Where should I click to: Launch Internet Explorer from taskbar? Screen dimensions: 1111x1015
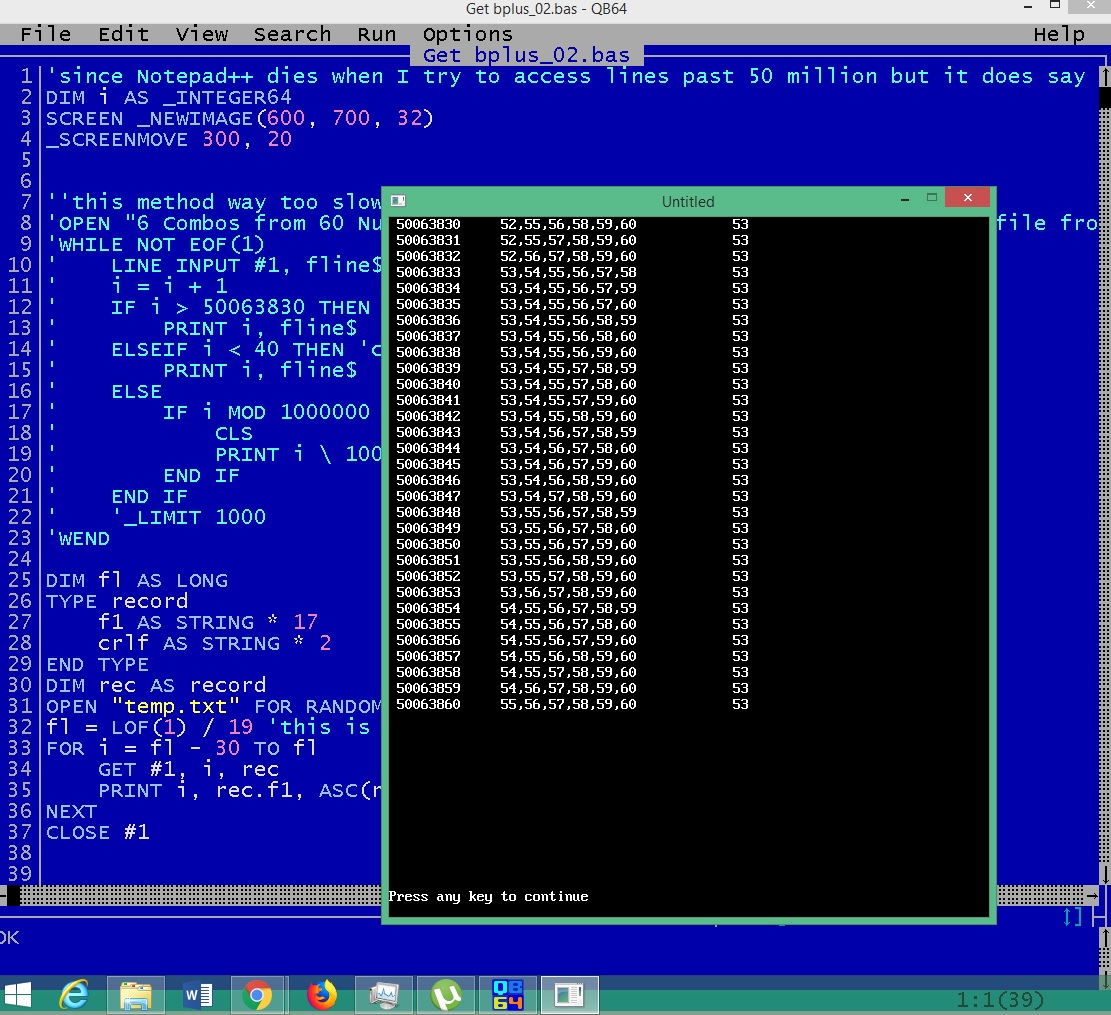pyautogui.click(x=74, y=995)
